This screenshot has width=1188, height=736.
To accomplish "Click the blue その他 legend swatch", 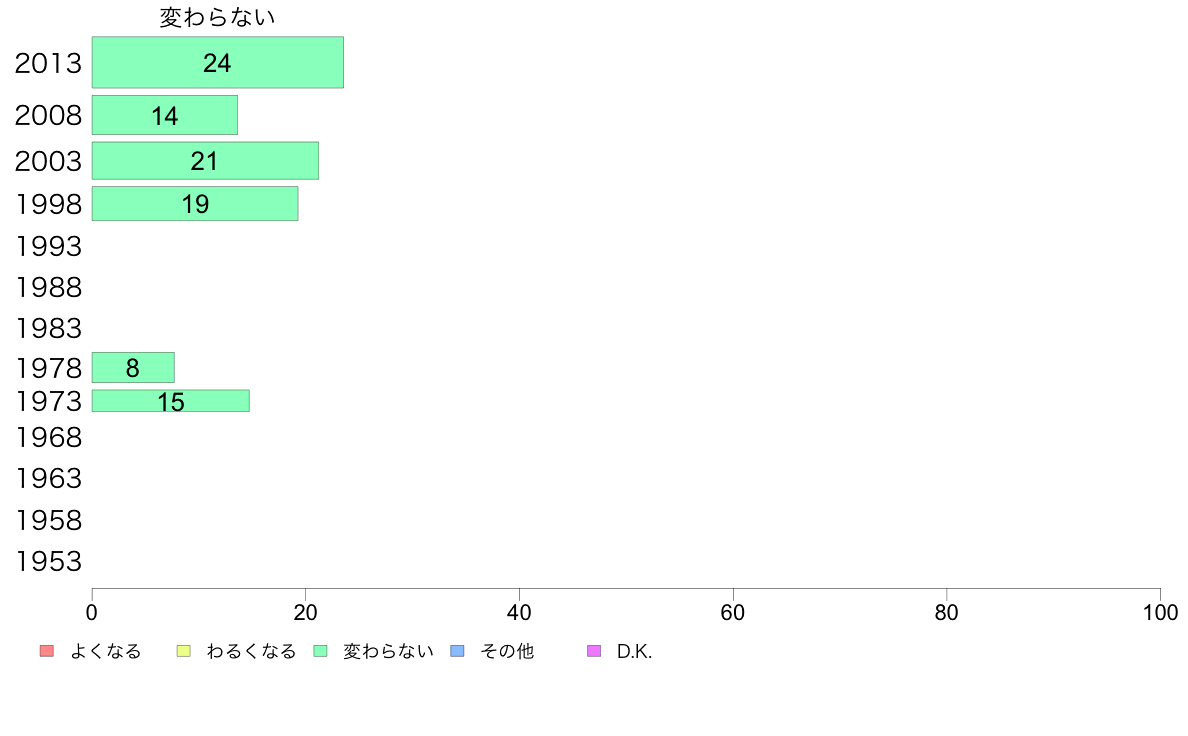I will click(458, 651).
